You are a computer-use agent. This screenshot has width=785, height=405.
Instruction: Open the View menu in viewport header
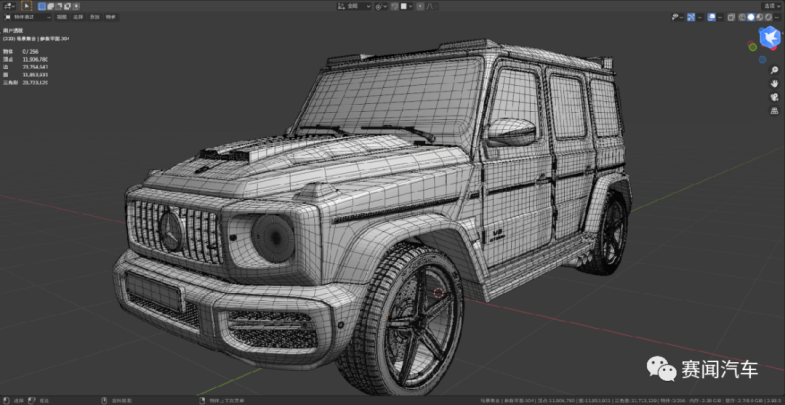(x=62, y=18)
